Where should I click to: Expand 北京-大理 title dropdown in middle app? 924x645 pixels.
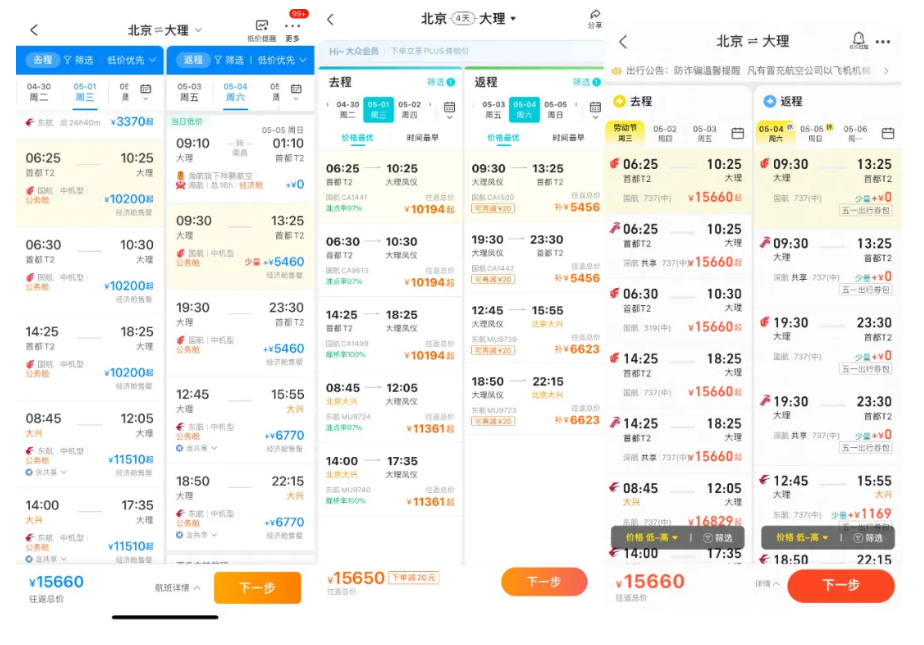click(x=513, y=19)
